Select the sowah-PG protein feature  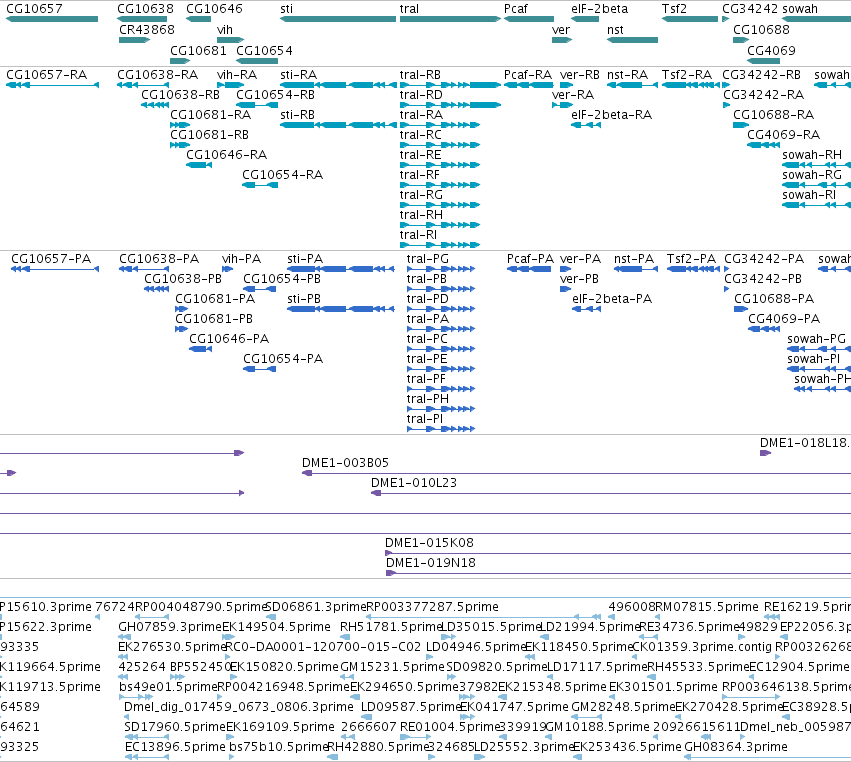[x=819, y=349]
